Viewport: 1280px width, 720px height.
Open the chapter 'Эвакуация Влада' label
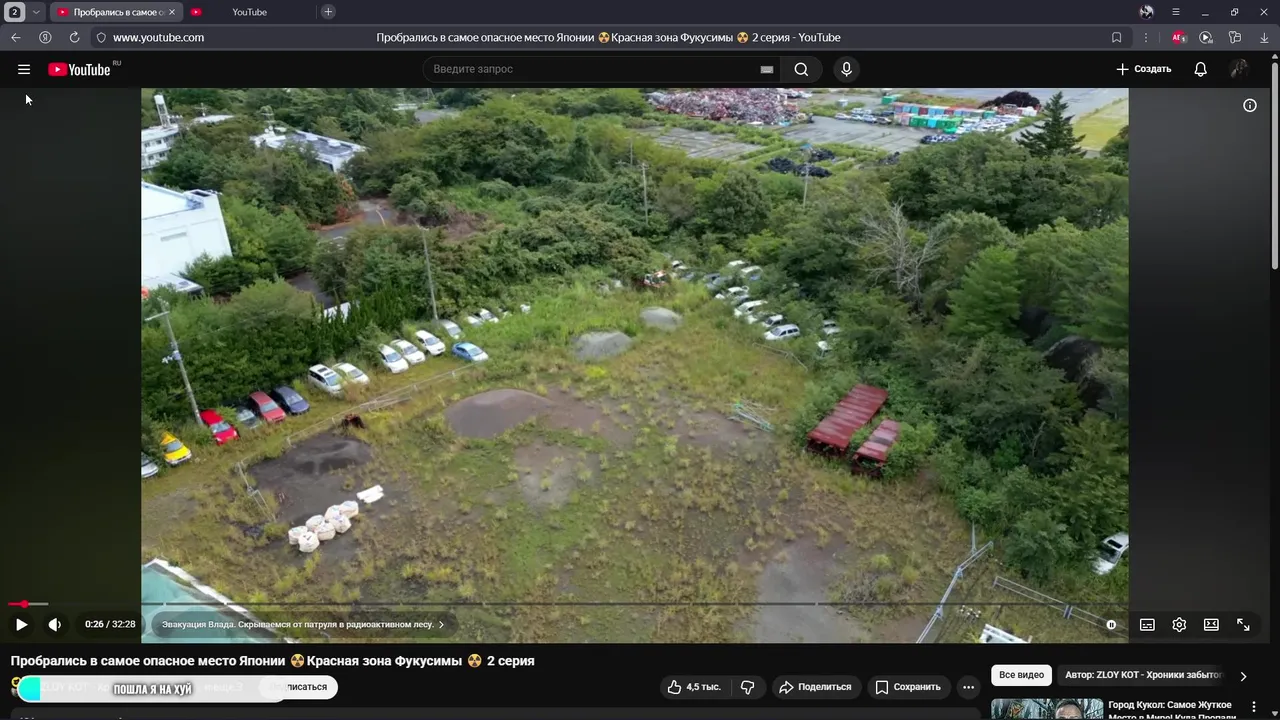303,624
